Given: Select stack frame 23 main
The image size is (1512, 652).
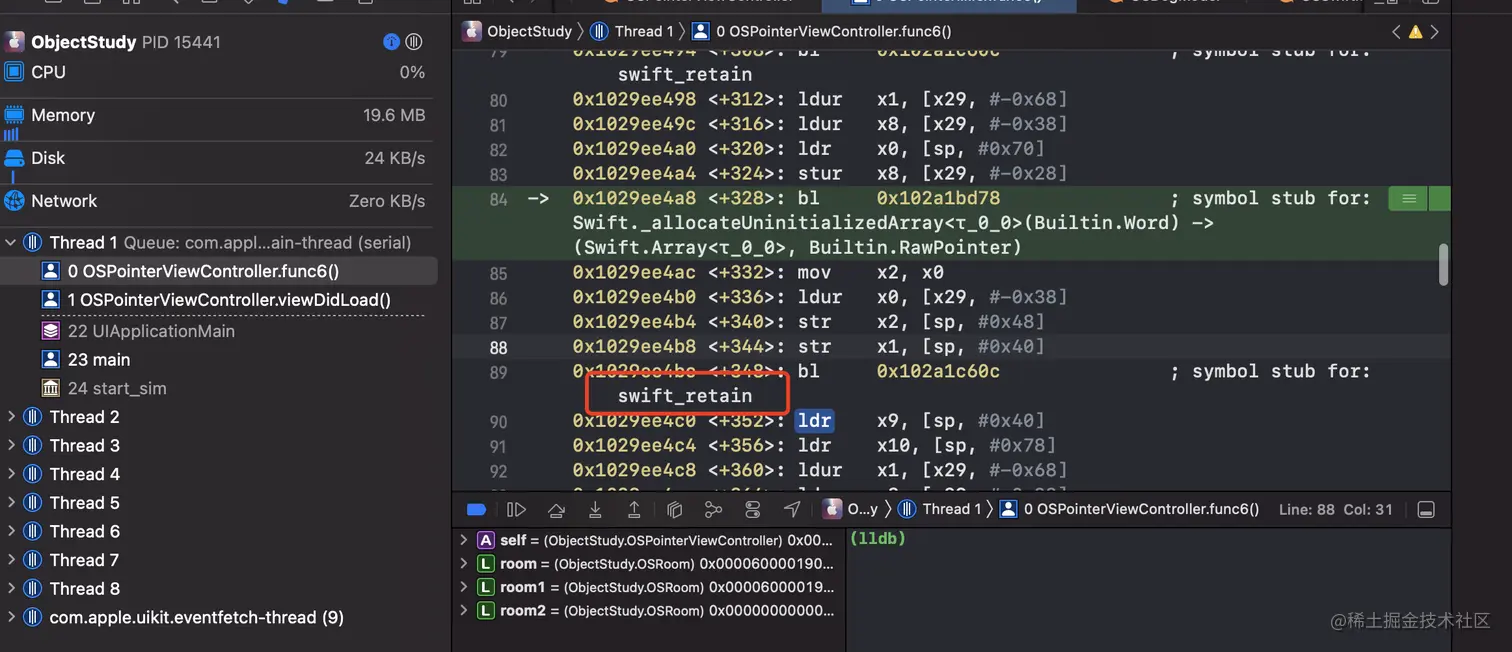Looking at the screenshot, I should coord(219,360).
